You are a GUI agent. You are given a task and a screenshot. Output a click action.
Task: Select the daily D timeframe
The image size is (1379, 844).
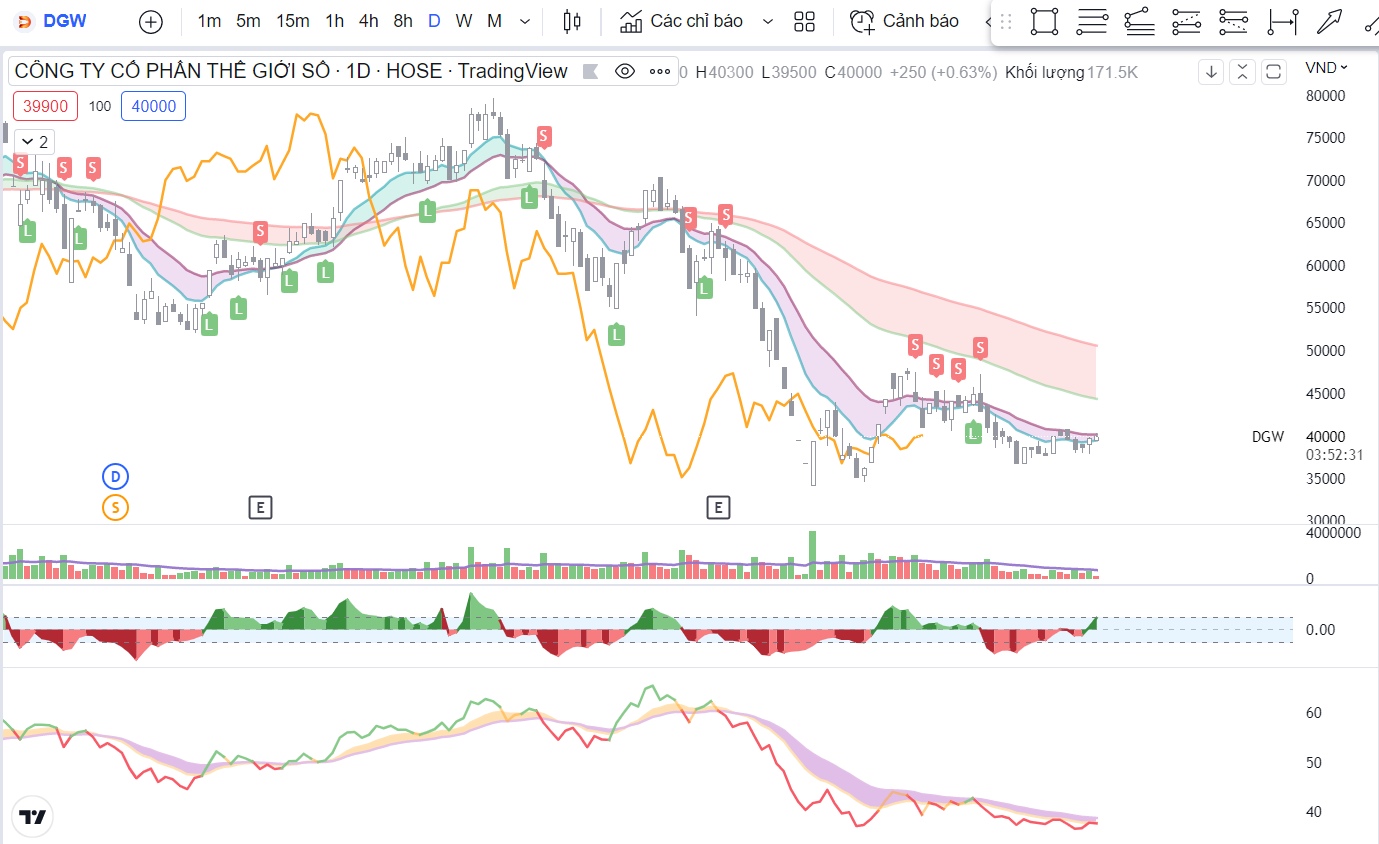[434, 21]
